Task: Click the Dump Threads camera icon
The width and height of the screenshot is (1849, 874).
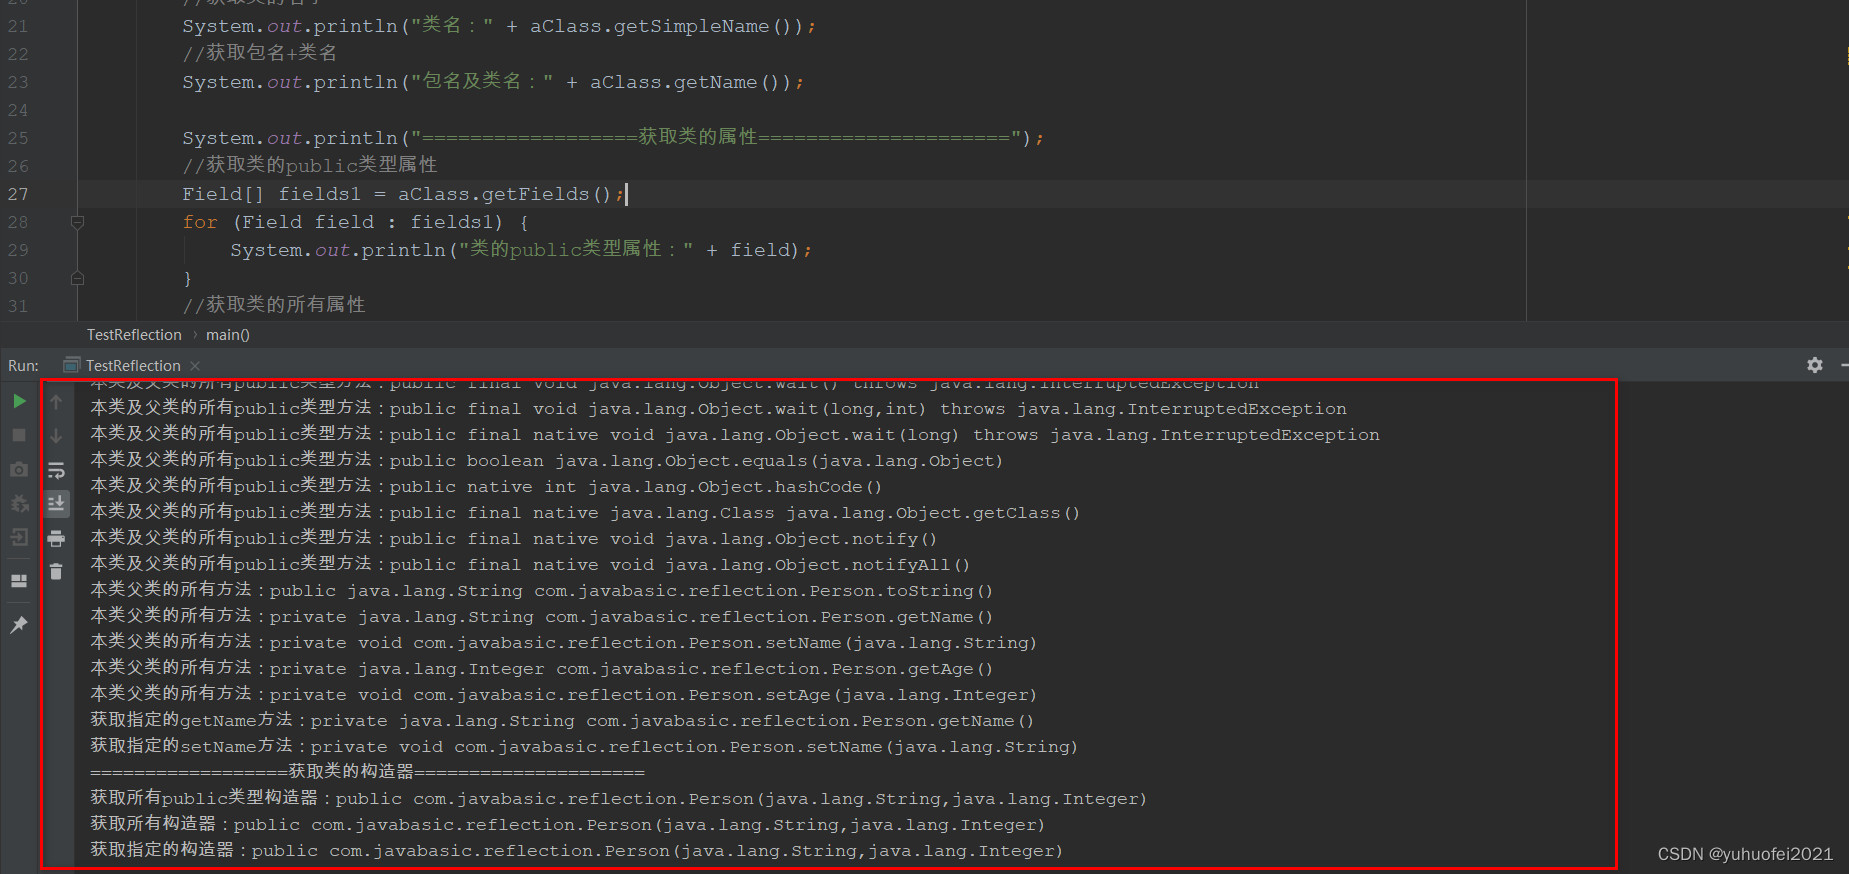Action: pyautogui.click(x=19, y=469)
